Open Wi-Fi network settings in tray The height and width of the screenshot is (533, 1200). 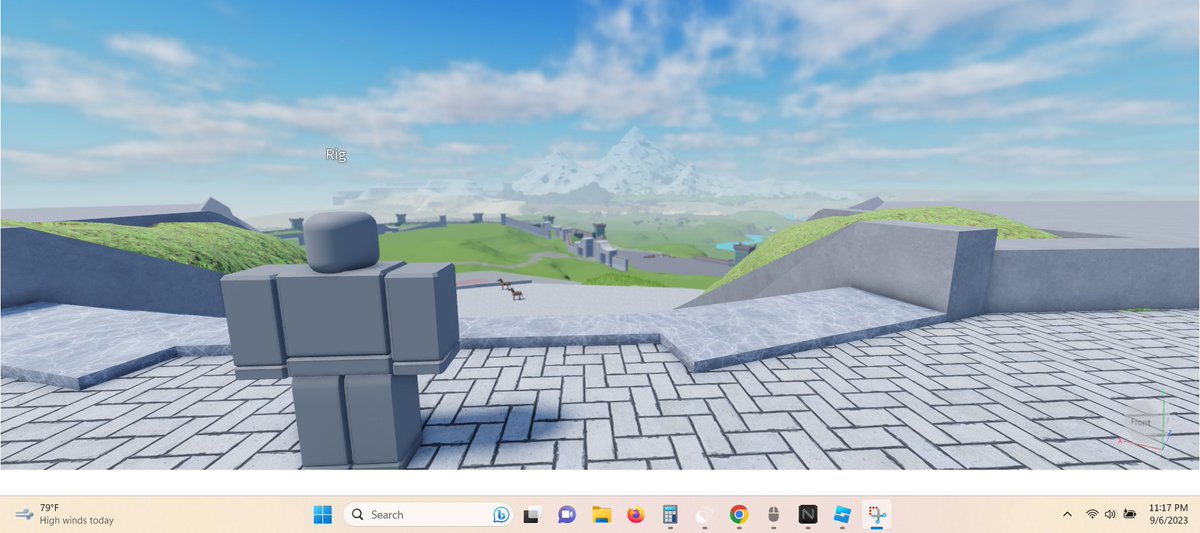pos(1092,514)
